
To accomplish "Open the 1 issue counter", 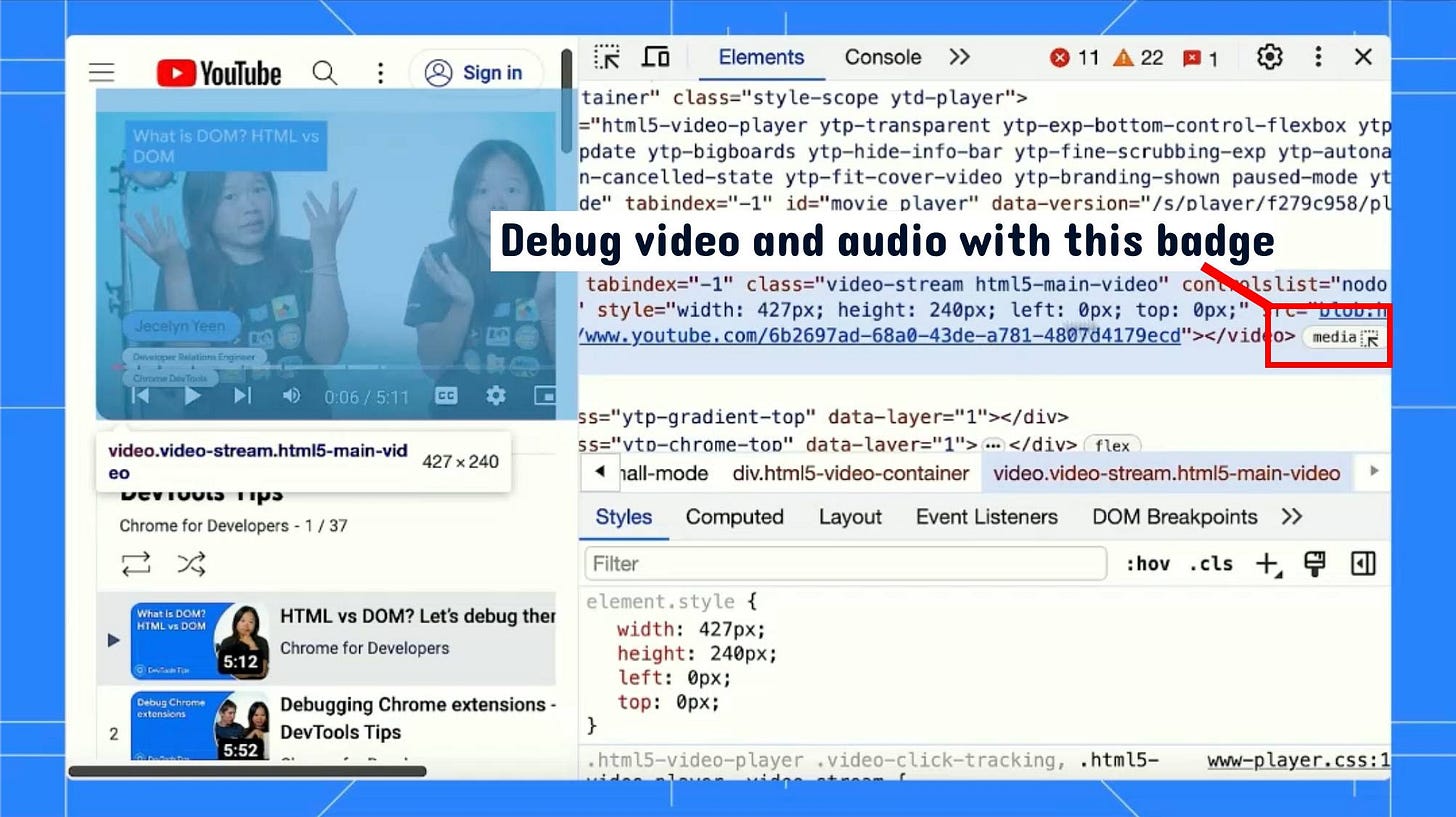I will pos(1201,58).
